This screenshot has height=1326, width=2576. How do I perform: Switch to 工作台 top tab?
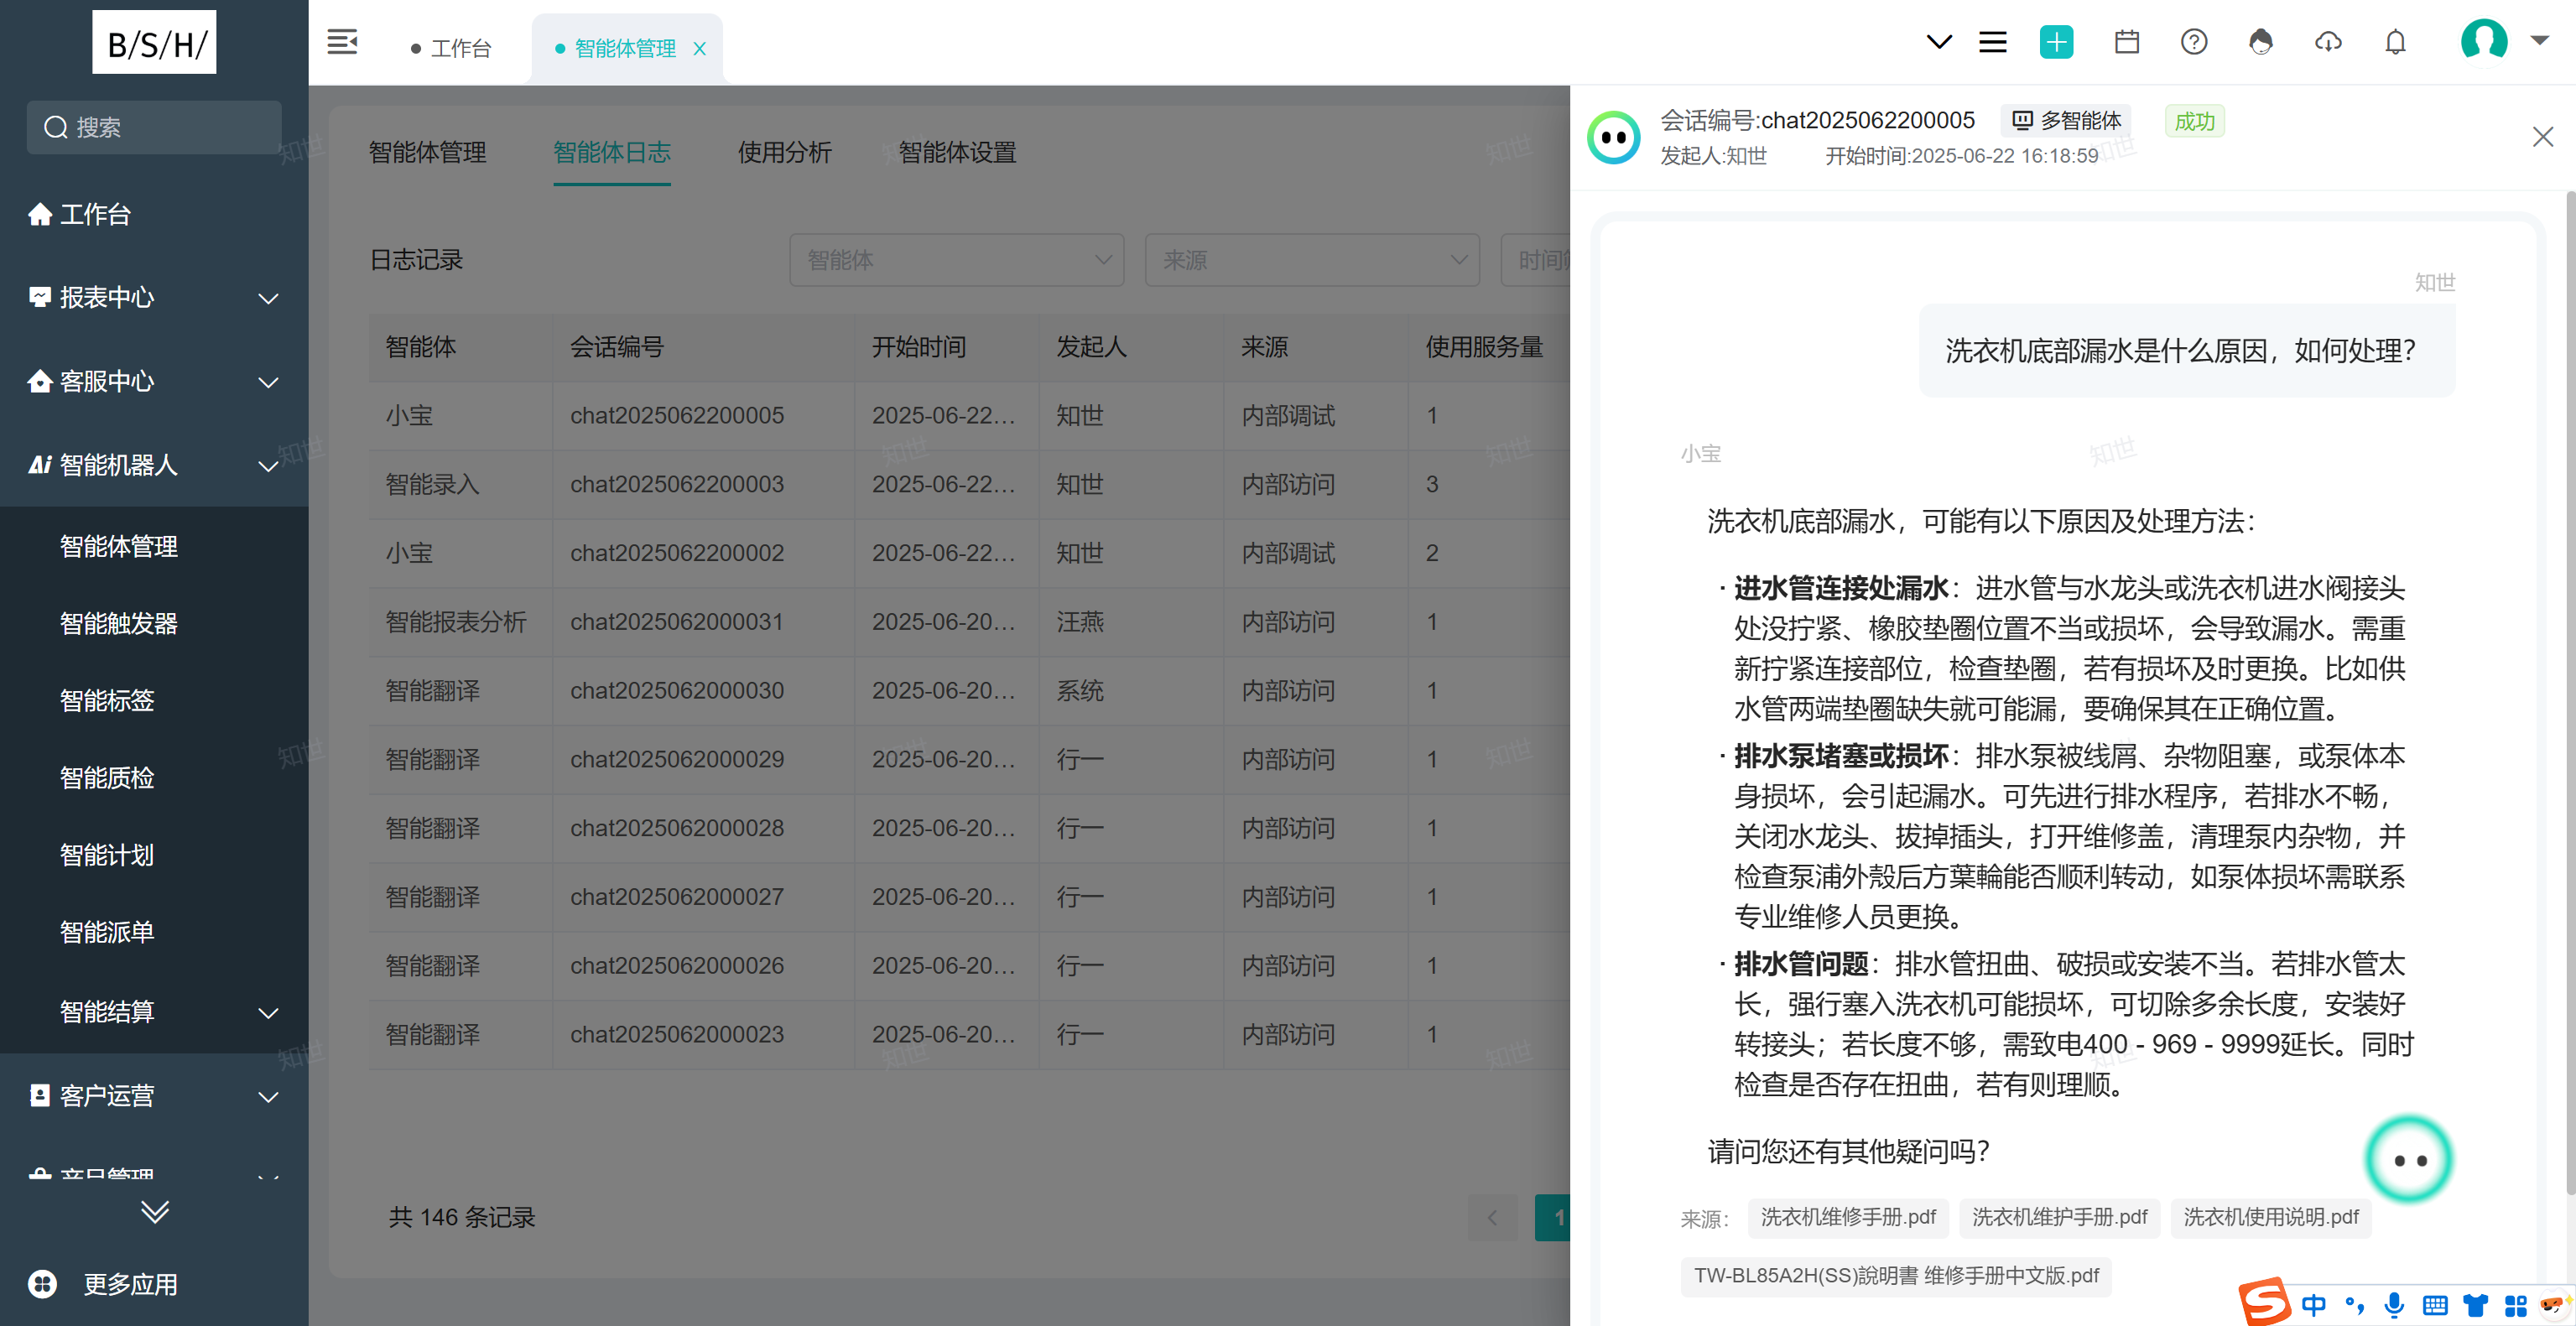point(451,48)
